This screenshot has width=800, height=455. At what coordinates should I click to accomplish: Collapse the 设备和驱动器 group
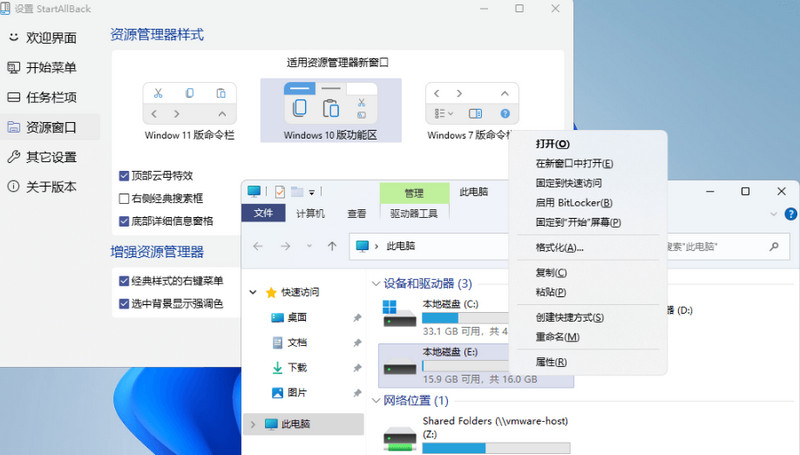pos(376,284)
